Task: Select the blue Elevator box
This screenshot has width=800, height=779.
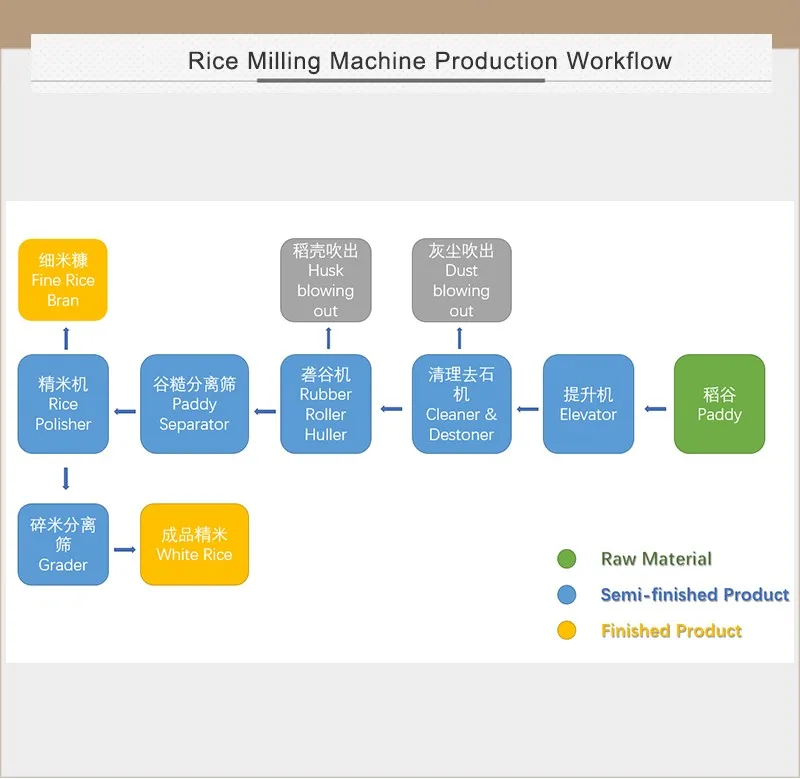Action: (x=588, y=404)
